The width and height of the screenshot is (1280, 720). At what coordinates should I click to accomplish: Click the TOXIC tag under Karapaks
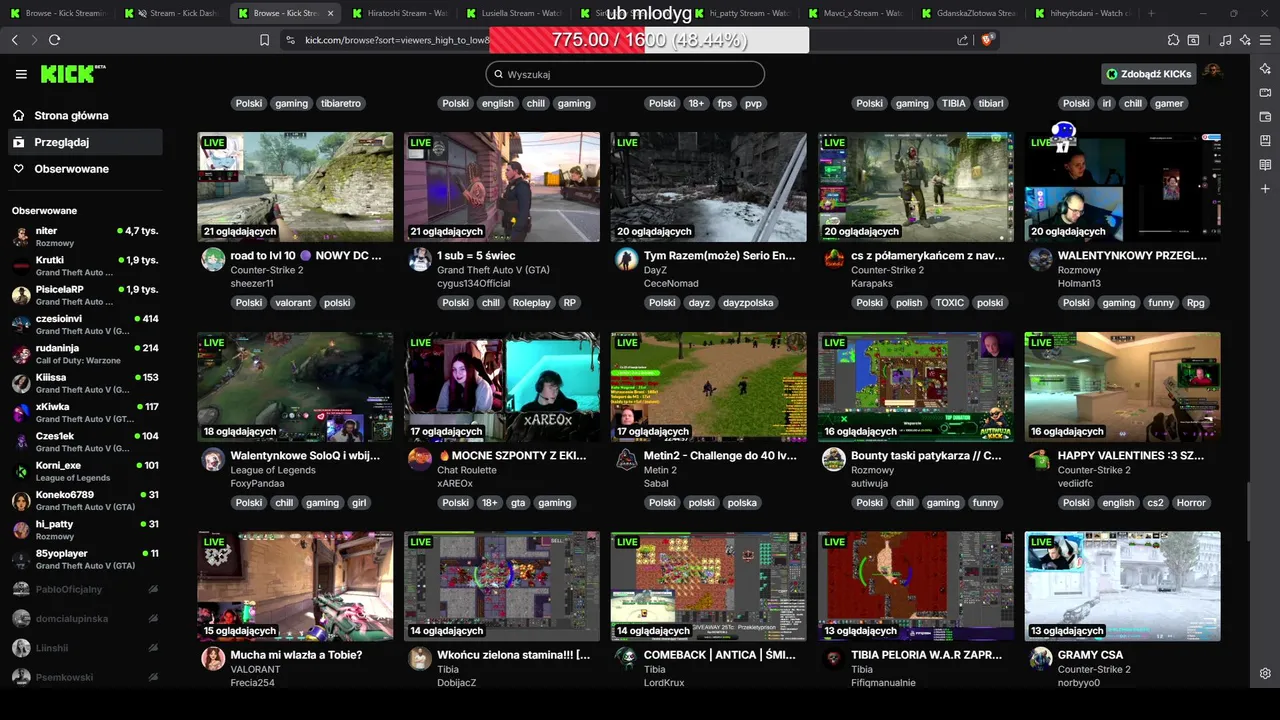(x=949, y=303)
